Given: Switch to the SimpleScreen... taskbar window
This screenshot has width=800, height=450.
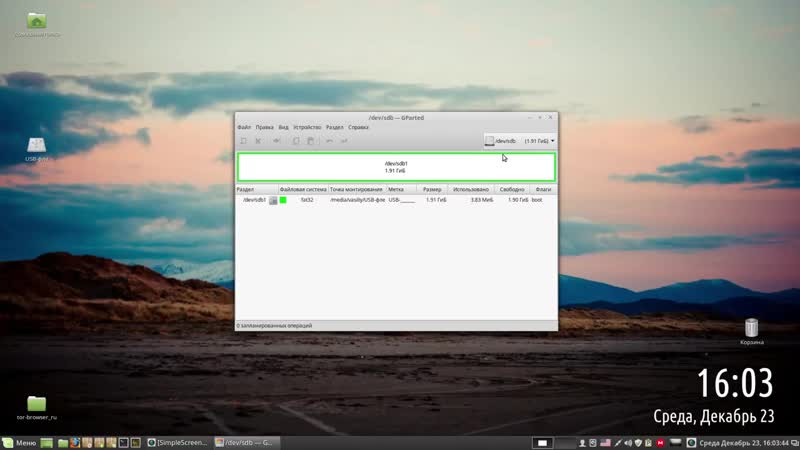Looking at the screenshot, I should 178,443.
